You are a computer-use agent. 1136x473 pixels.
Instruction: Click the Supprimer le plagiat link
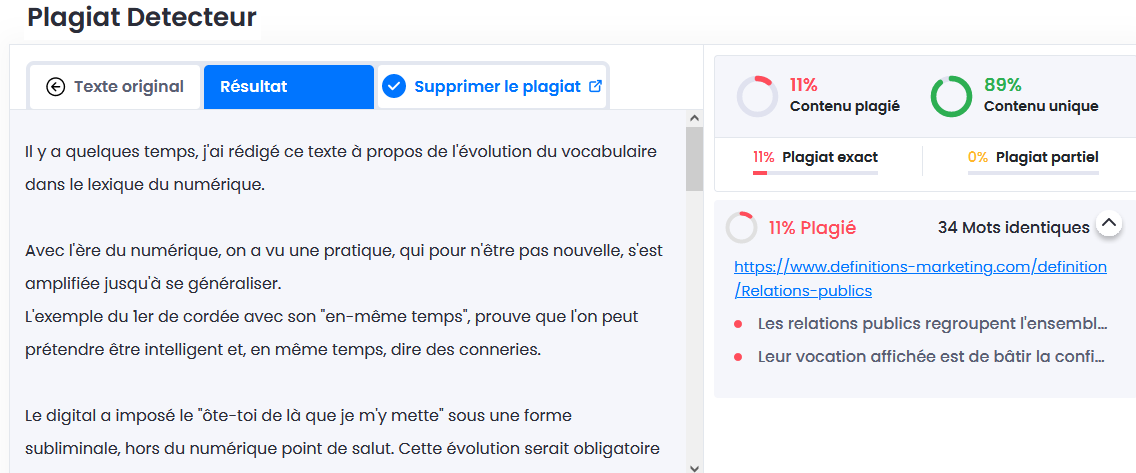(x=497, y=87)
